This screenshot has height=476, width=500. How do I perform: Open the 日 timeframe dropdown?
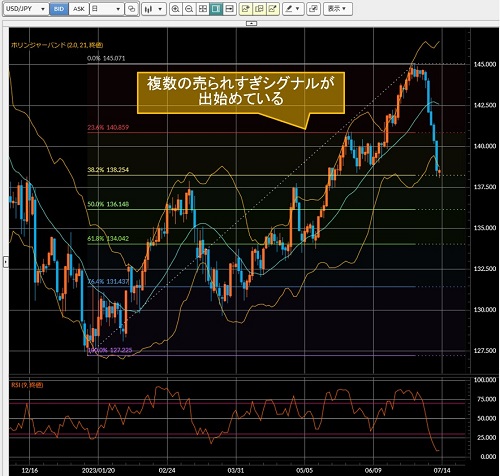(x=106, y=9)
